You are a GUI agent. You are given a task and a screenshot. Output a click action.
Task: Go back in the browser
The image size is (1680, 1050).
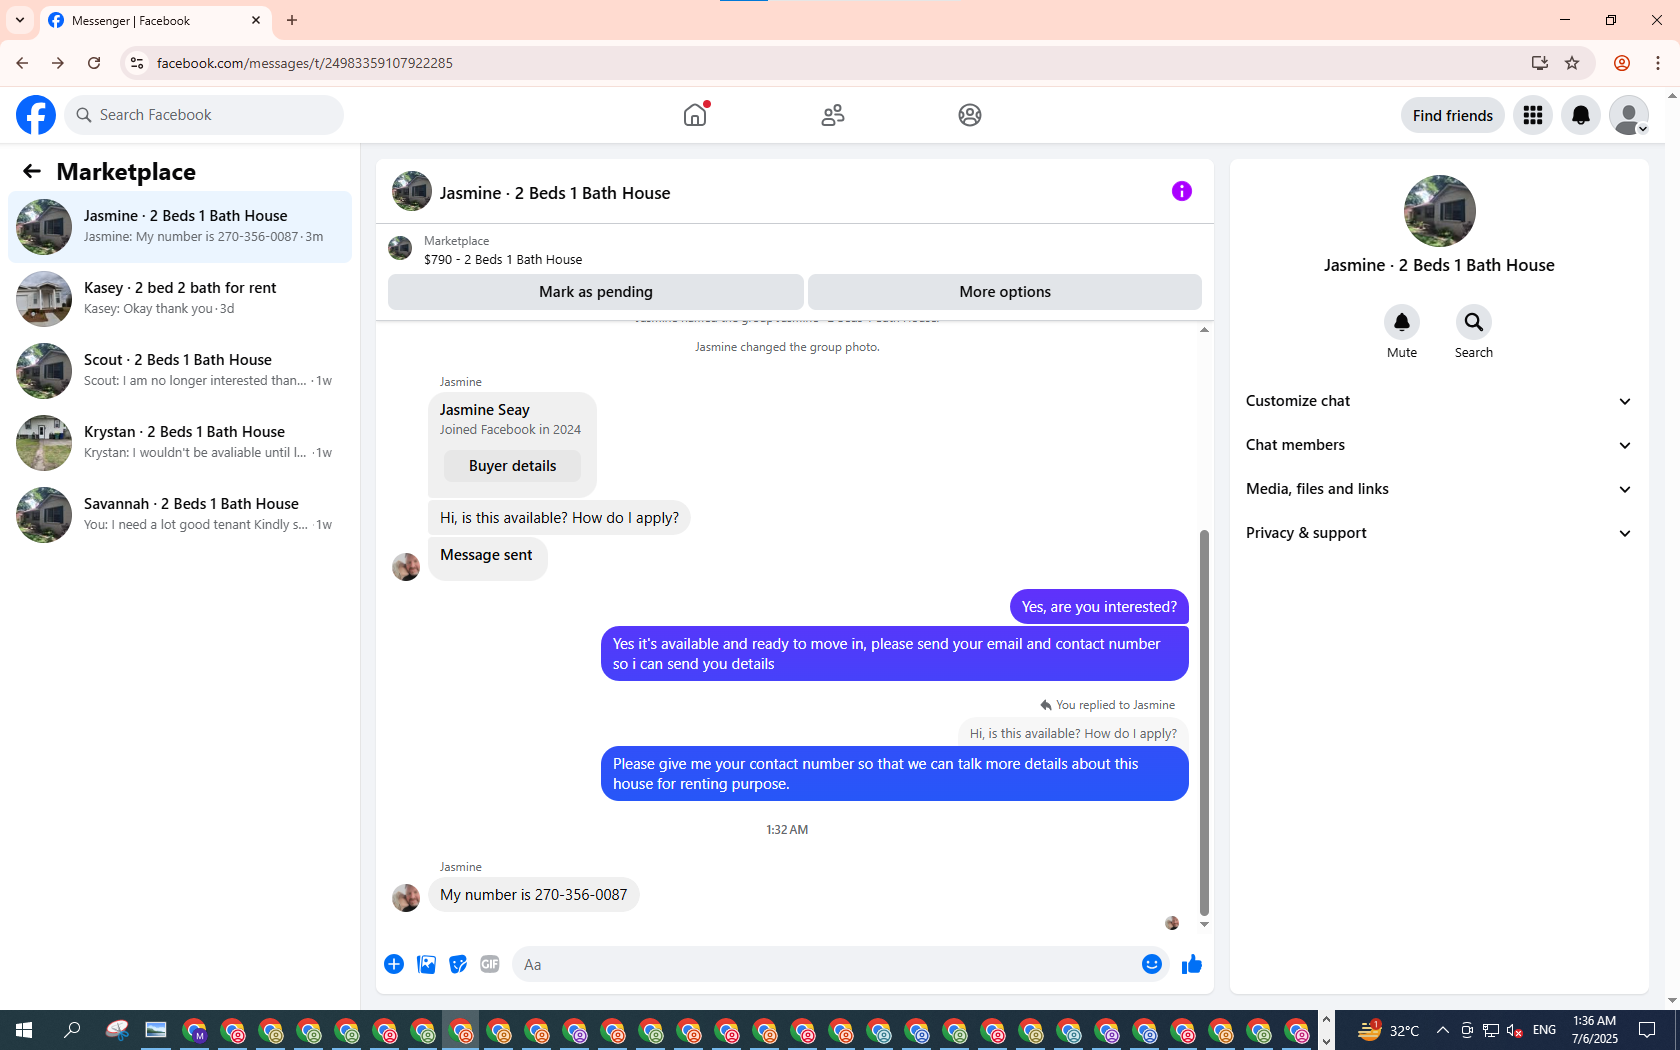(x=22, y=63)
